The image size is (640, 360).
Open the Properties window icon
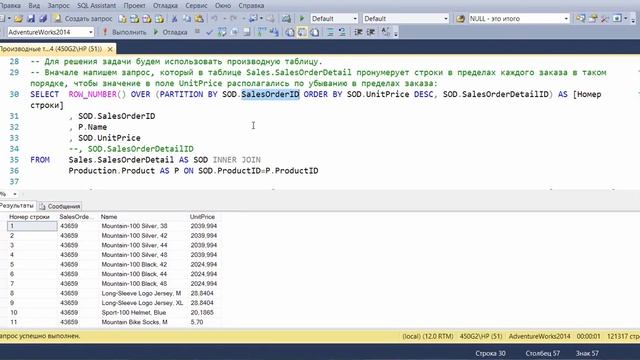coord(593,19)
